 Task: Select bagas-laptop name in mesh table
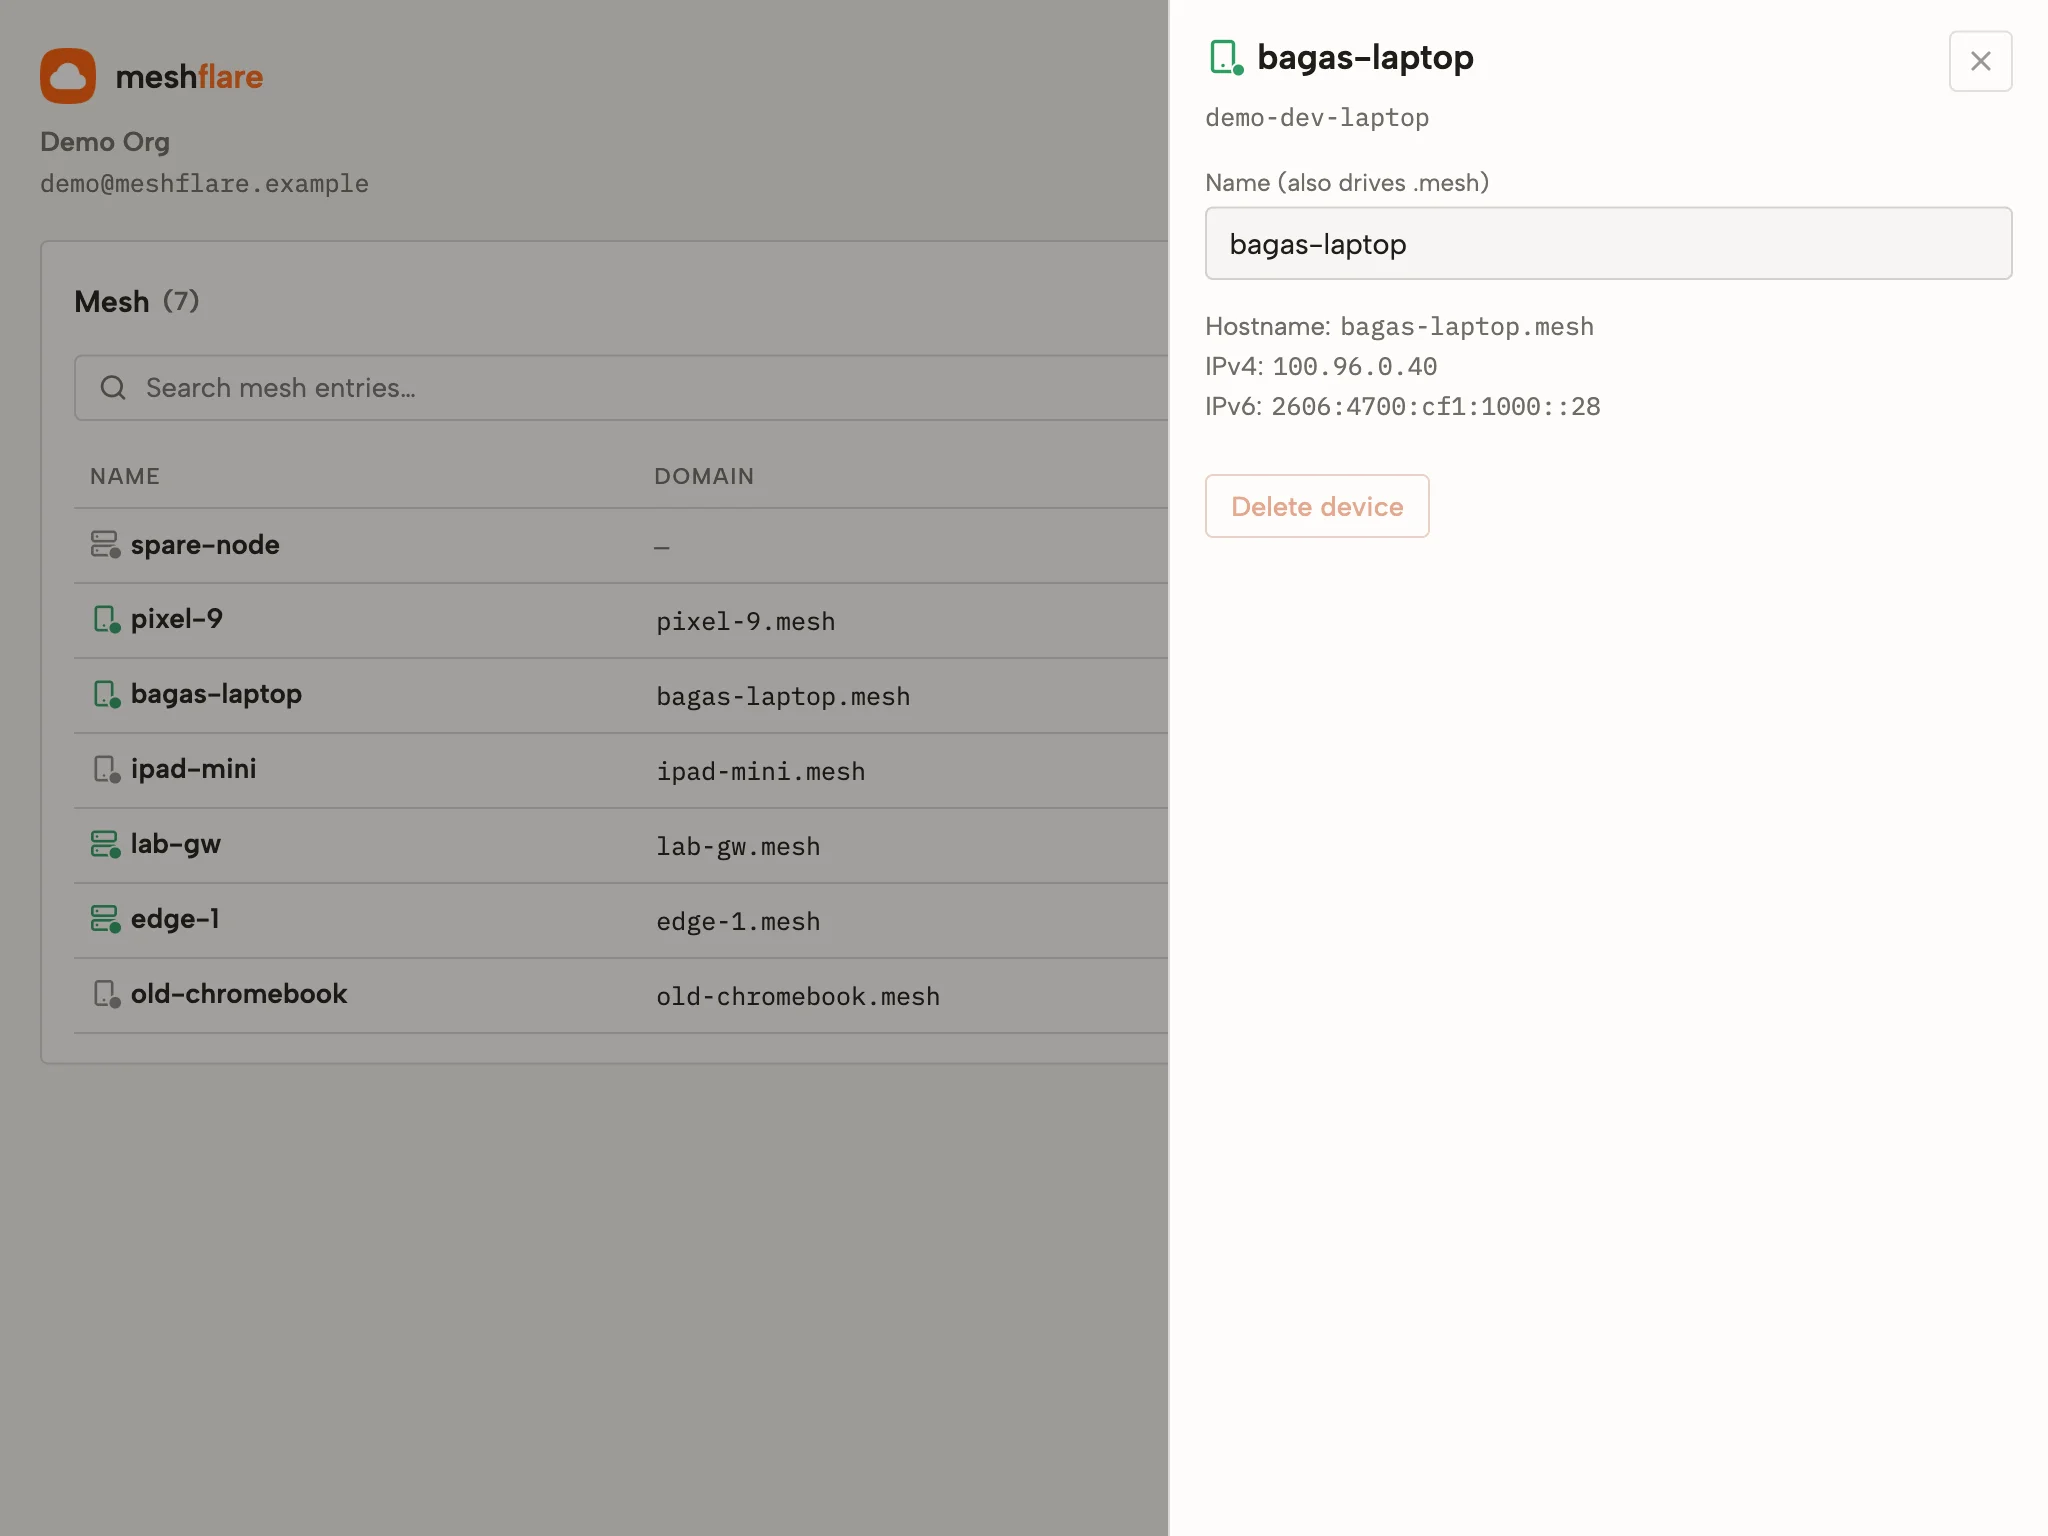point(216,694)
